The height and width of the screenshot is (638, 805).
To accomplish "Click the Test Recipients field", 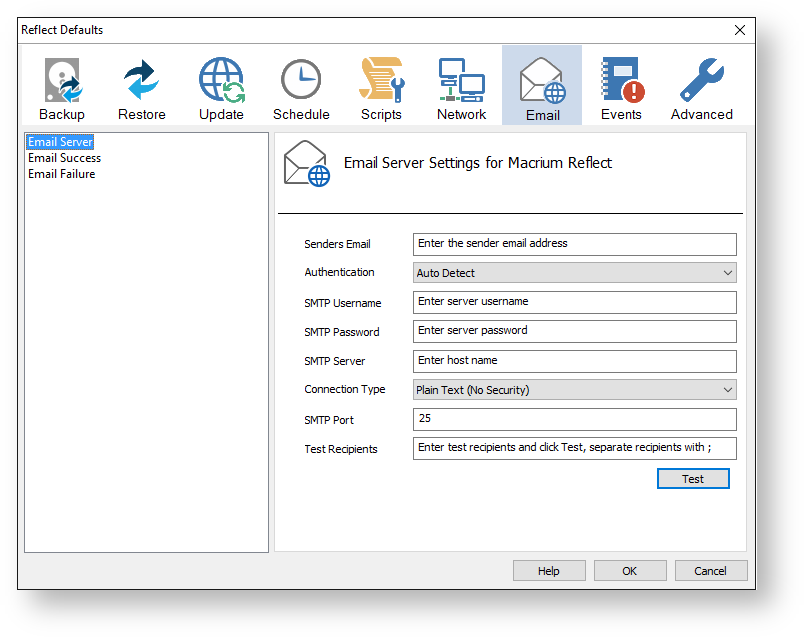I will click(574, 448).
